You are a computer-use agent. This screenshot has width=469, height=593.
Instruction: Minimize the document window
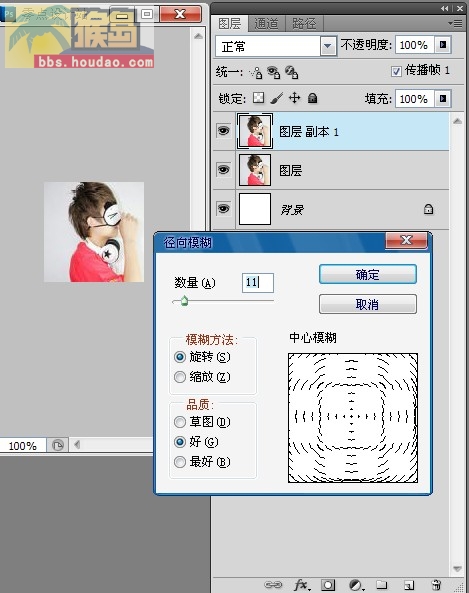pos(122,14)
